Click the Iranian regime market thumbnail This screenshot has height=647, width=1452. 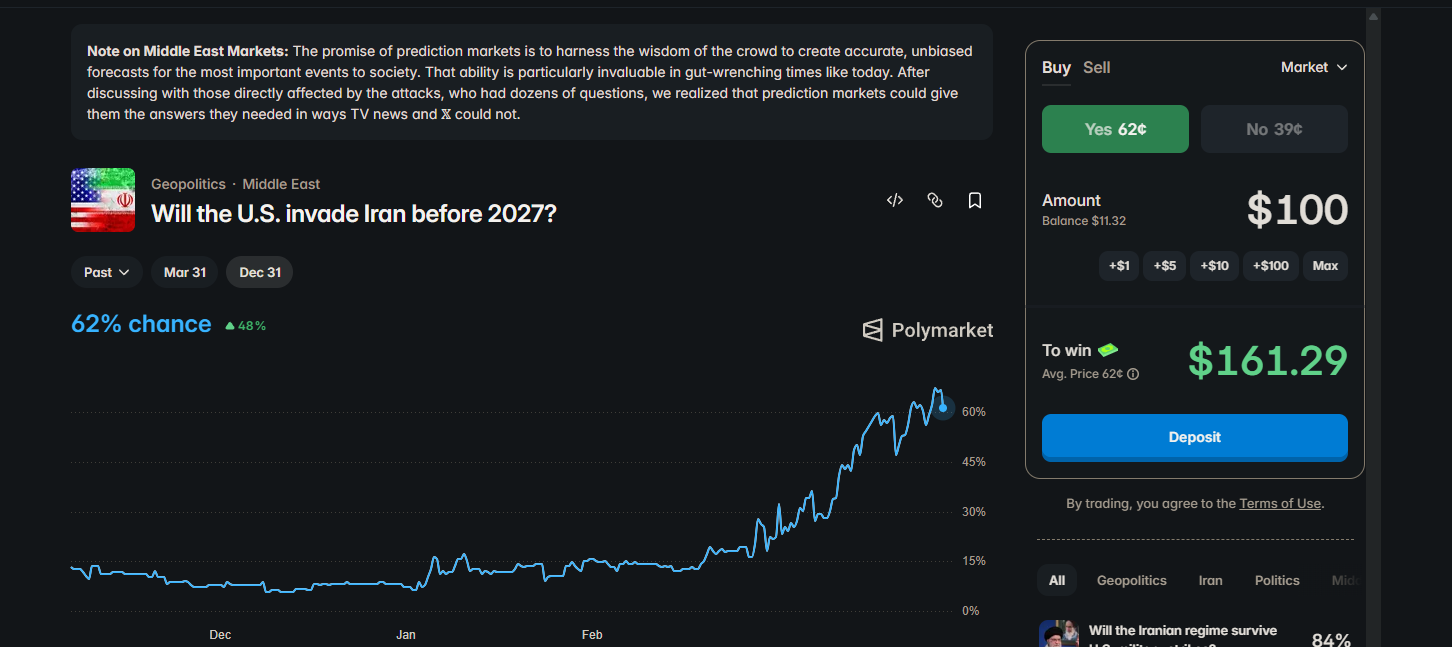coord(1058,634)
